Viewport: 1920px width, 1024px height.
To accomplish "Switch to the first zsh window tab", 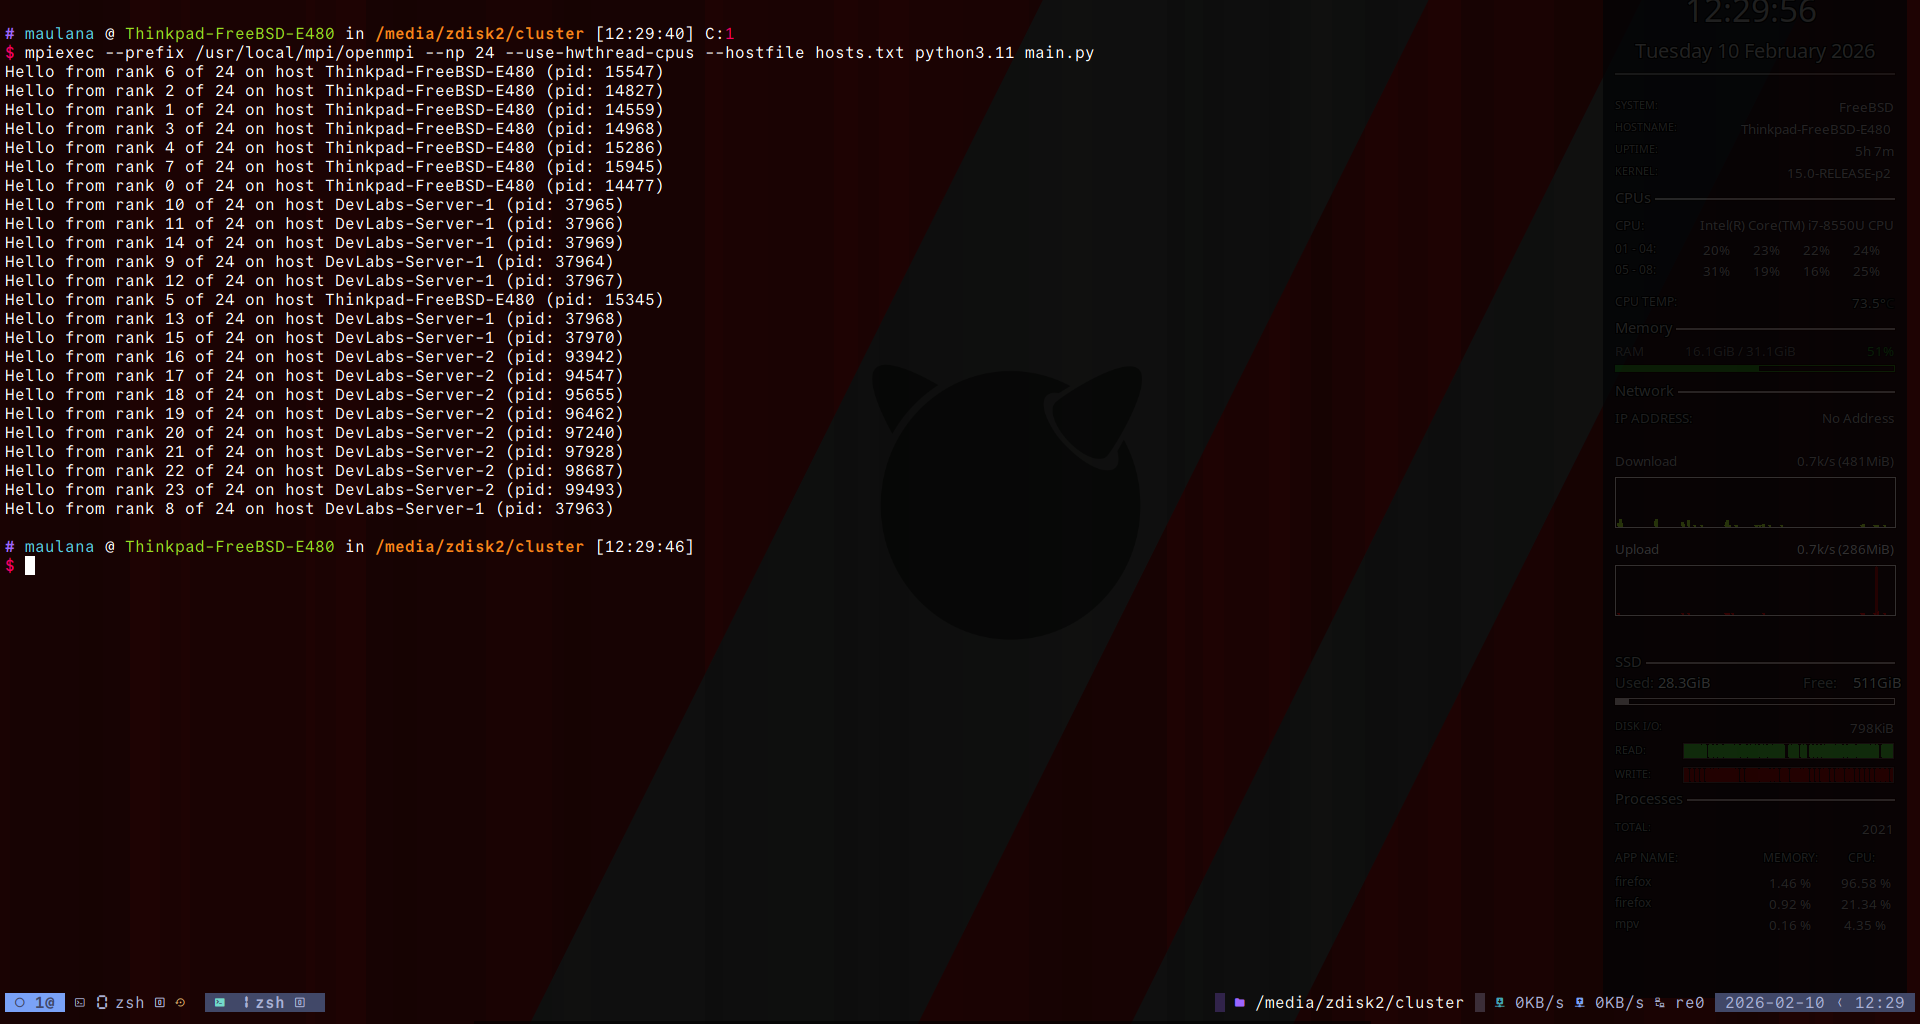I will [x=129, y=1002].
